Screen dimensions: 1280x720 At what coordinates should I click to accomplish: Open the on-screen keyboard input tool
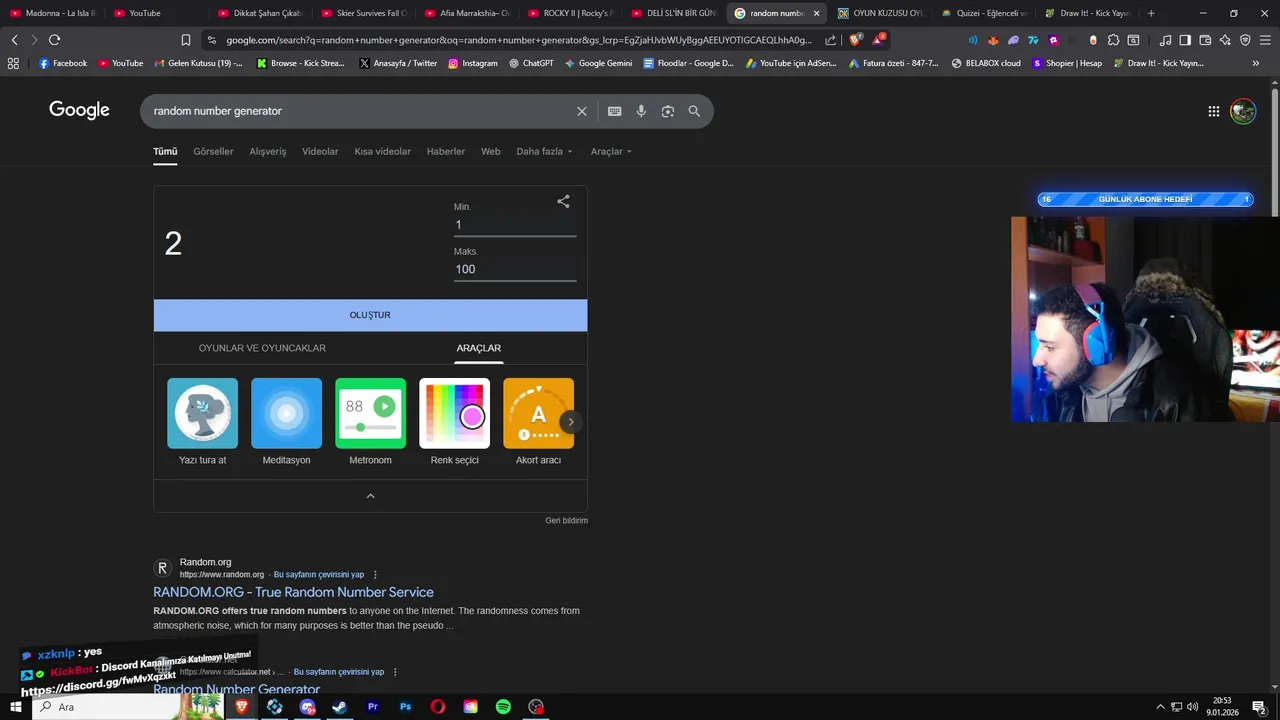coord(614,111)
